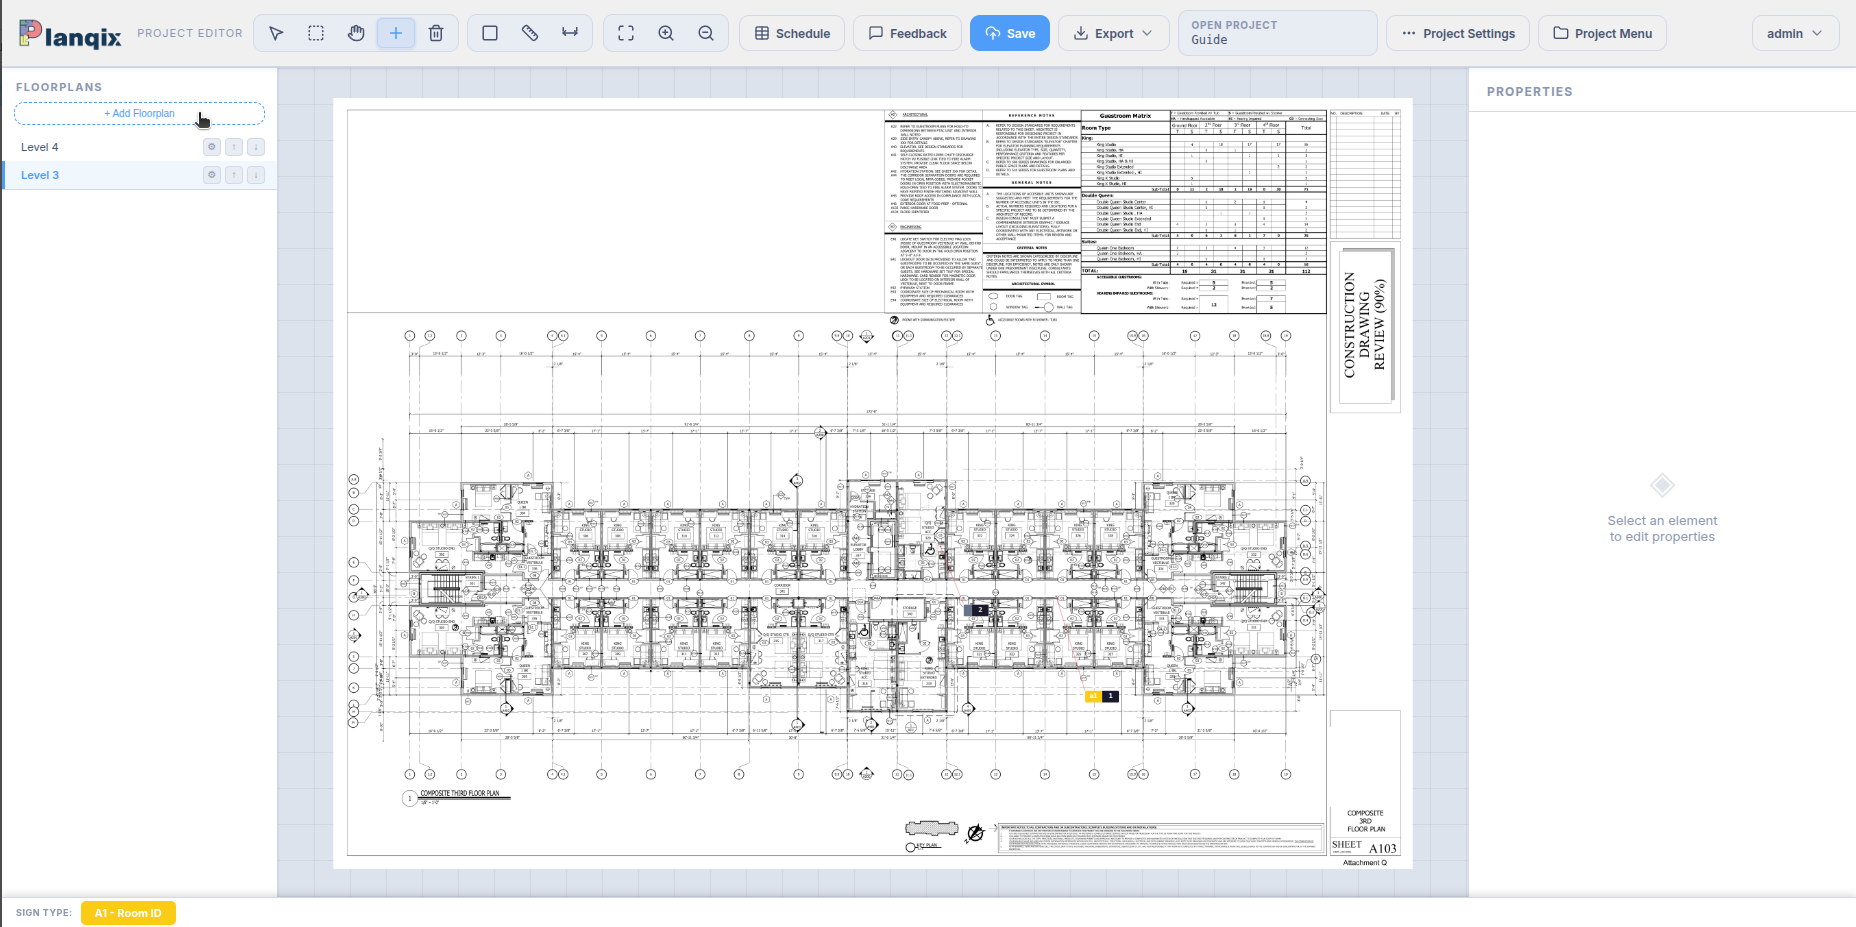Click the fit-to-screen icon

click(x=626, y=33)
